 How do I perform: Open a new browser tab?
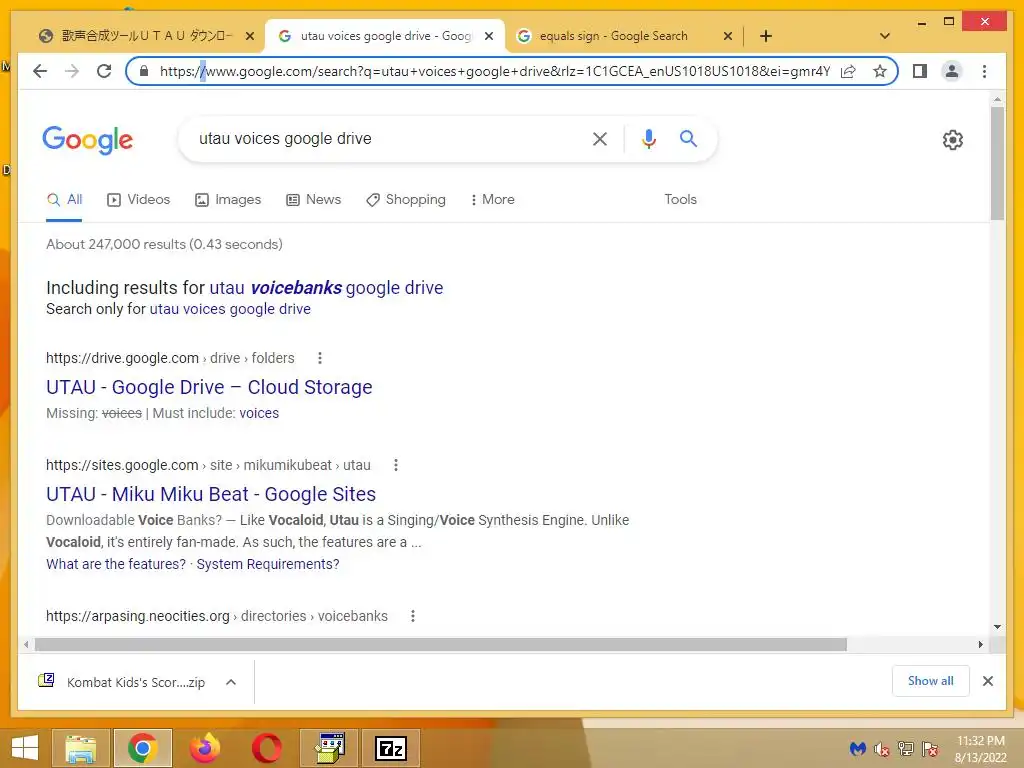tap(766, 36)
